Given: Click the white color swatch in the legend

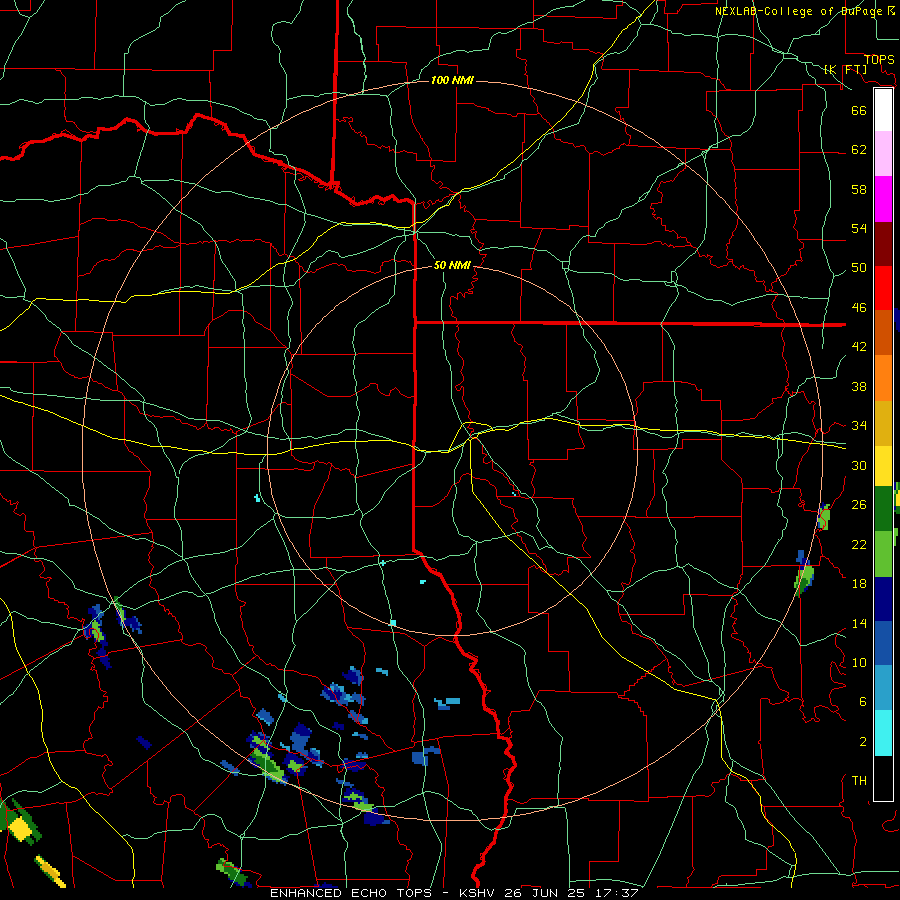Looking at the screenshot, I should [883, 110].
